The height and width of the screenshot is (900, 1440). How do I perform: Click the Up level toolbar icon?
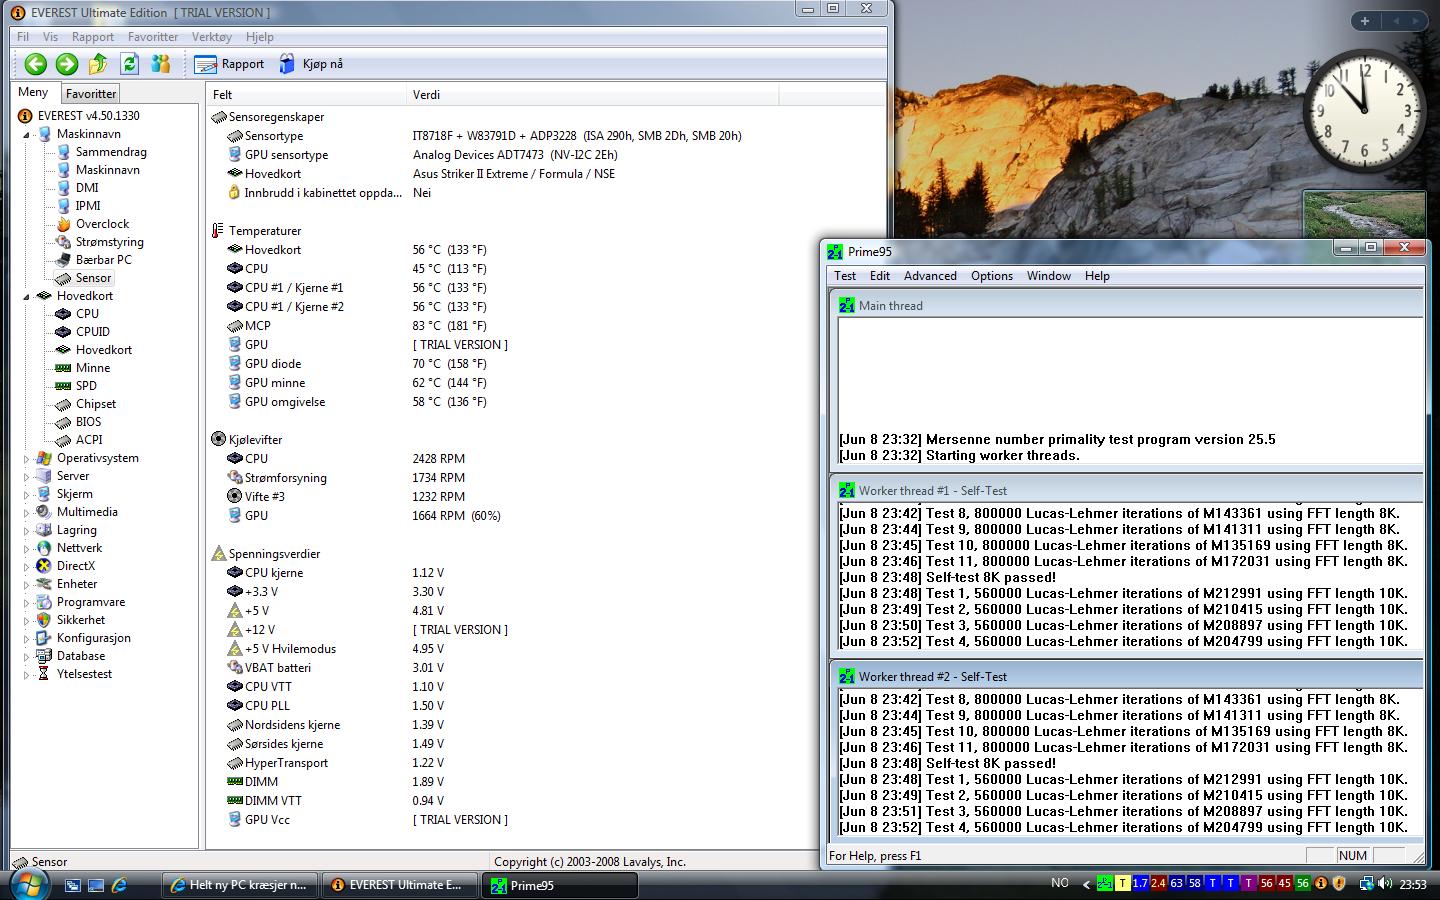point(98,64)
